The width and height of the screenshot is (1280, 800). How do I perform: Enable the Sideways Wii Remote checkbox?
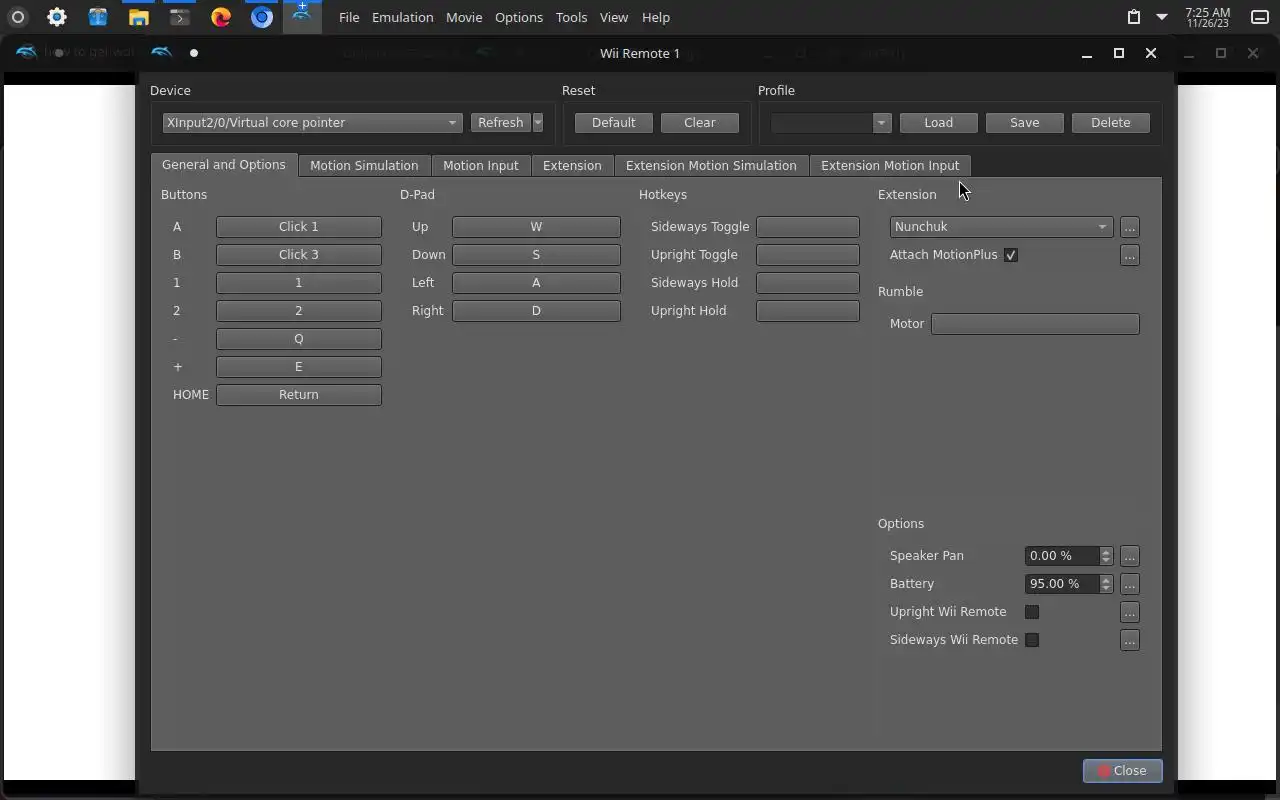coord(1032,640)
